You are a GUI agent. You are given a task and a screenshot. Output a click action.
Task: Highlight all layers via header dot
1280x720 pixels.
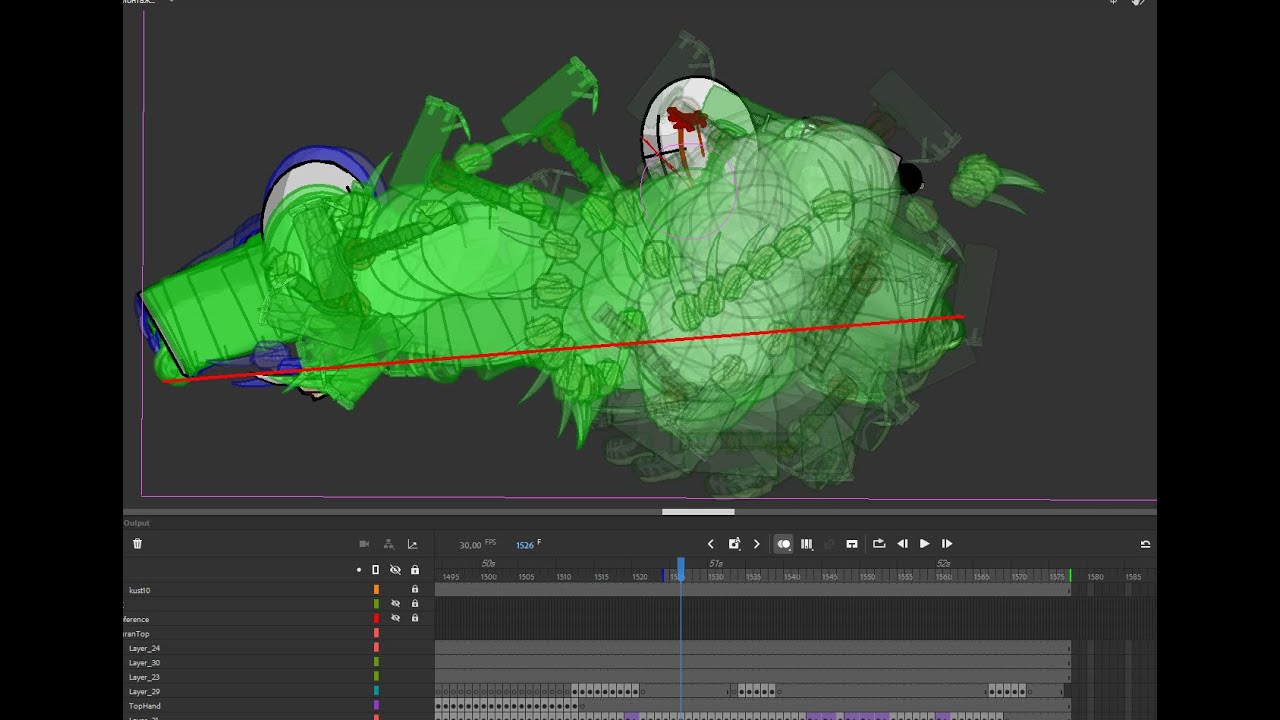[359, 570]
